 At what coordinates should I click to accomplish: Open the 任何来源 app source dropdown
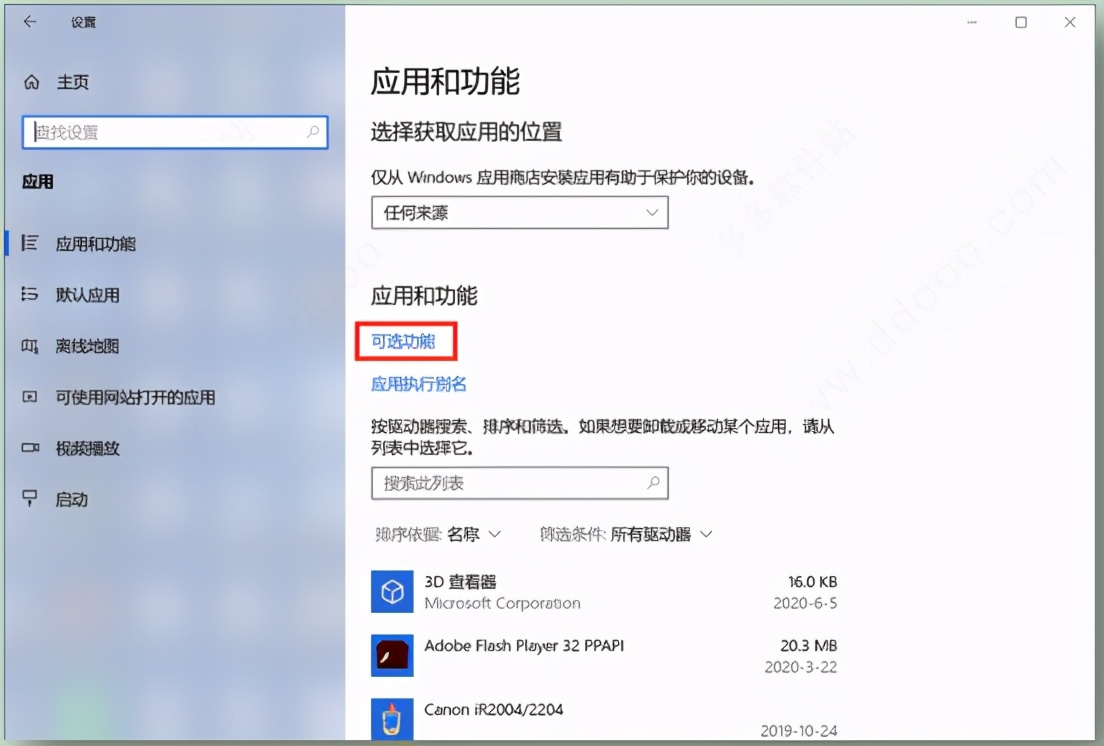[x=519, y=212]
